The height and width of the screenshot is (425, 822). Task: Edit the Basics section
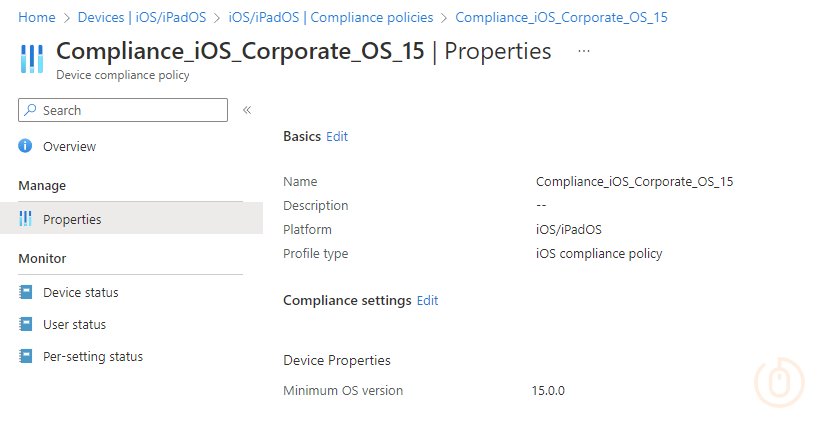point(337,137)
